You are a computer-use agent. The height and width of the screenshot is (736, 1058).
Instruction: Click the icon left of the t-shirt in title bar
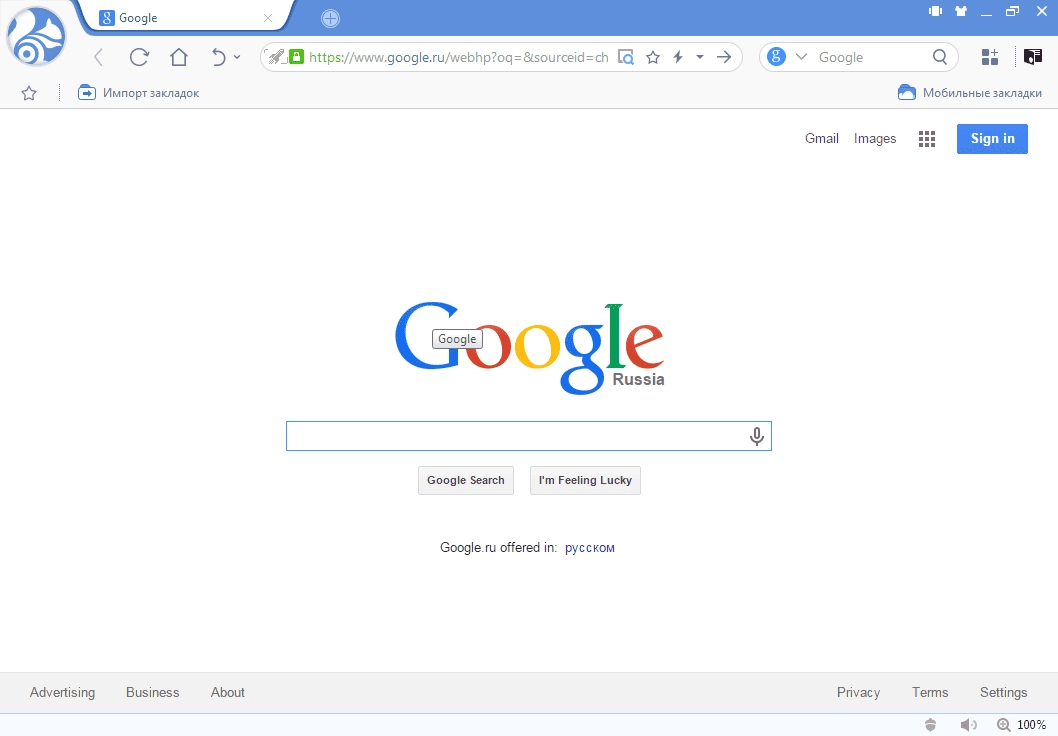[x=935, y=11]
